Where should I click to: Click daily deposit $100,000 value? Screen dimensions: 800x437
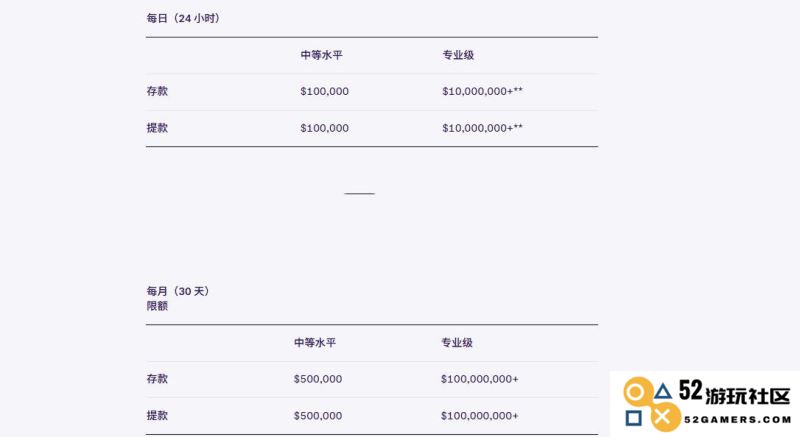(324, 91)
